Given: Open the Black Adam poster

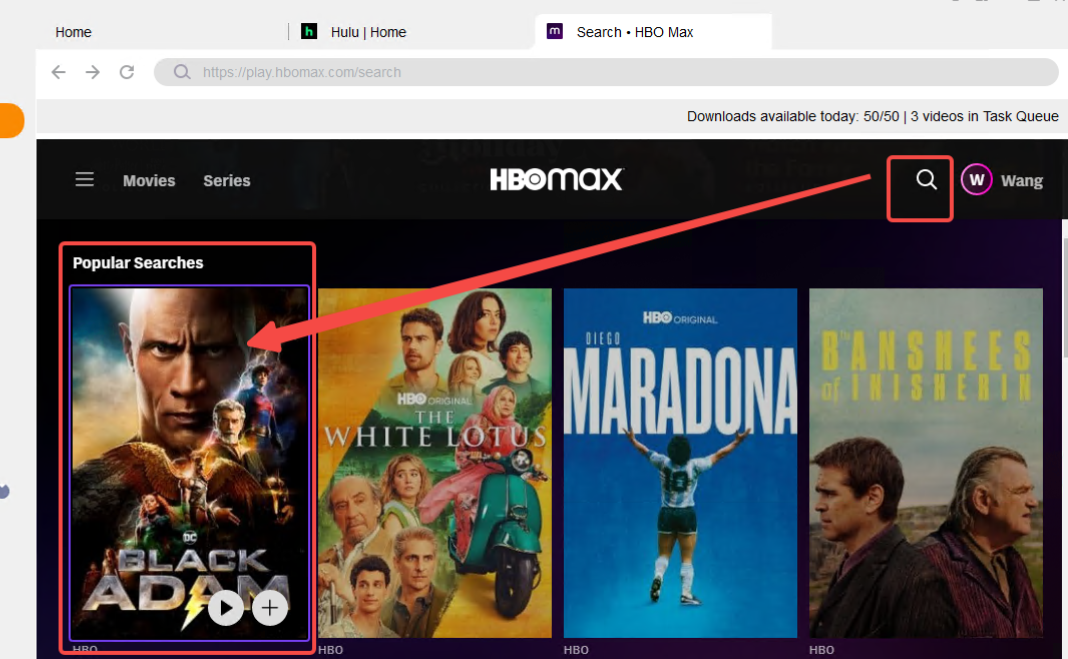Looking at the screenshot, I should tap(189, 463).
